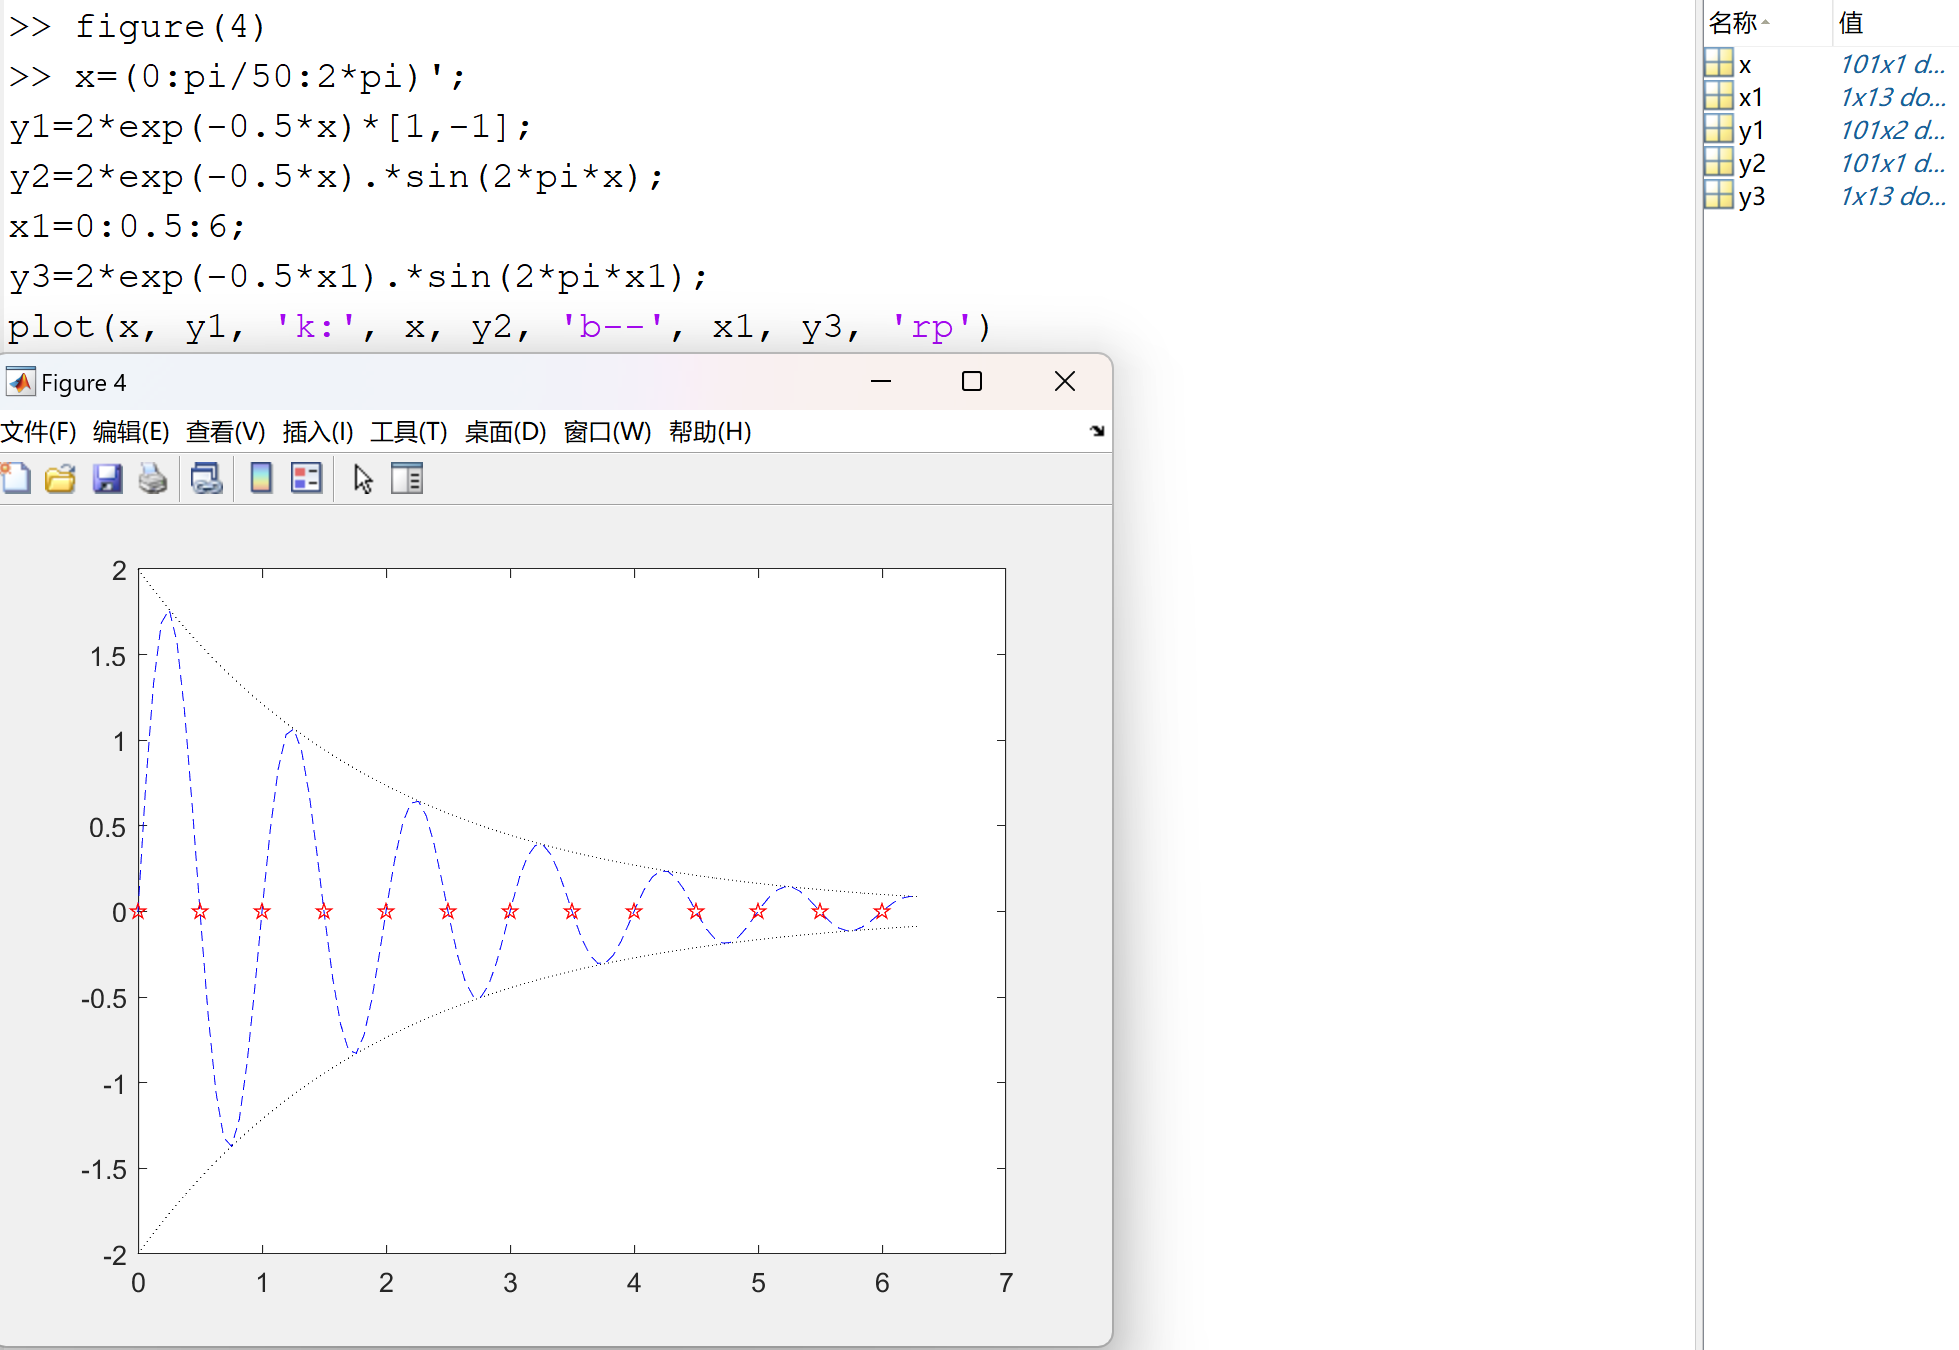Click the Link Plot toolbar icon
Image resolution: width=1959 pixels, height=1350 pixels.
tap(206, 479)
